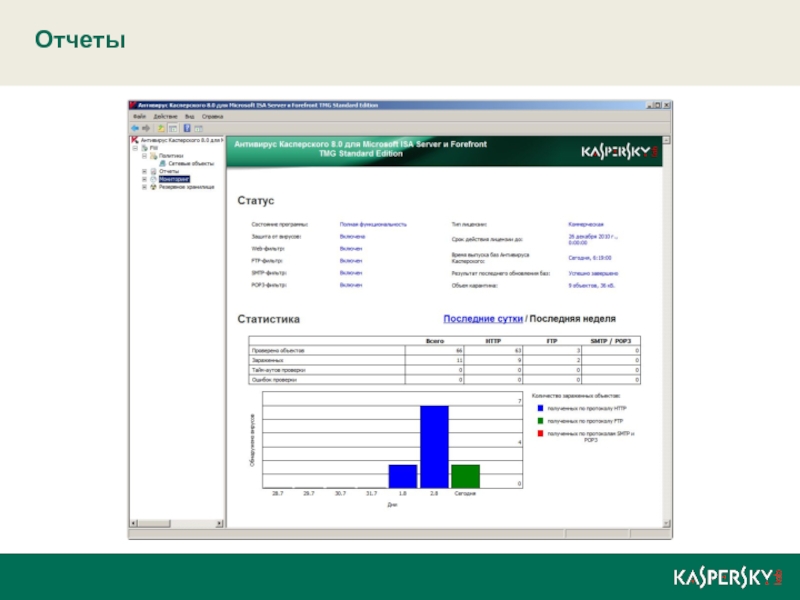Click the Статус section heading
The width and height of the screenshot is (800, 600).
tap(256, 201)
